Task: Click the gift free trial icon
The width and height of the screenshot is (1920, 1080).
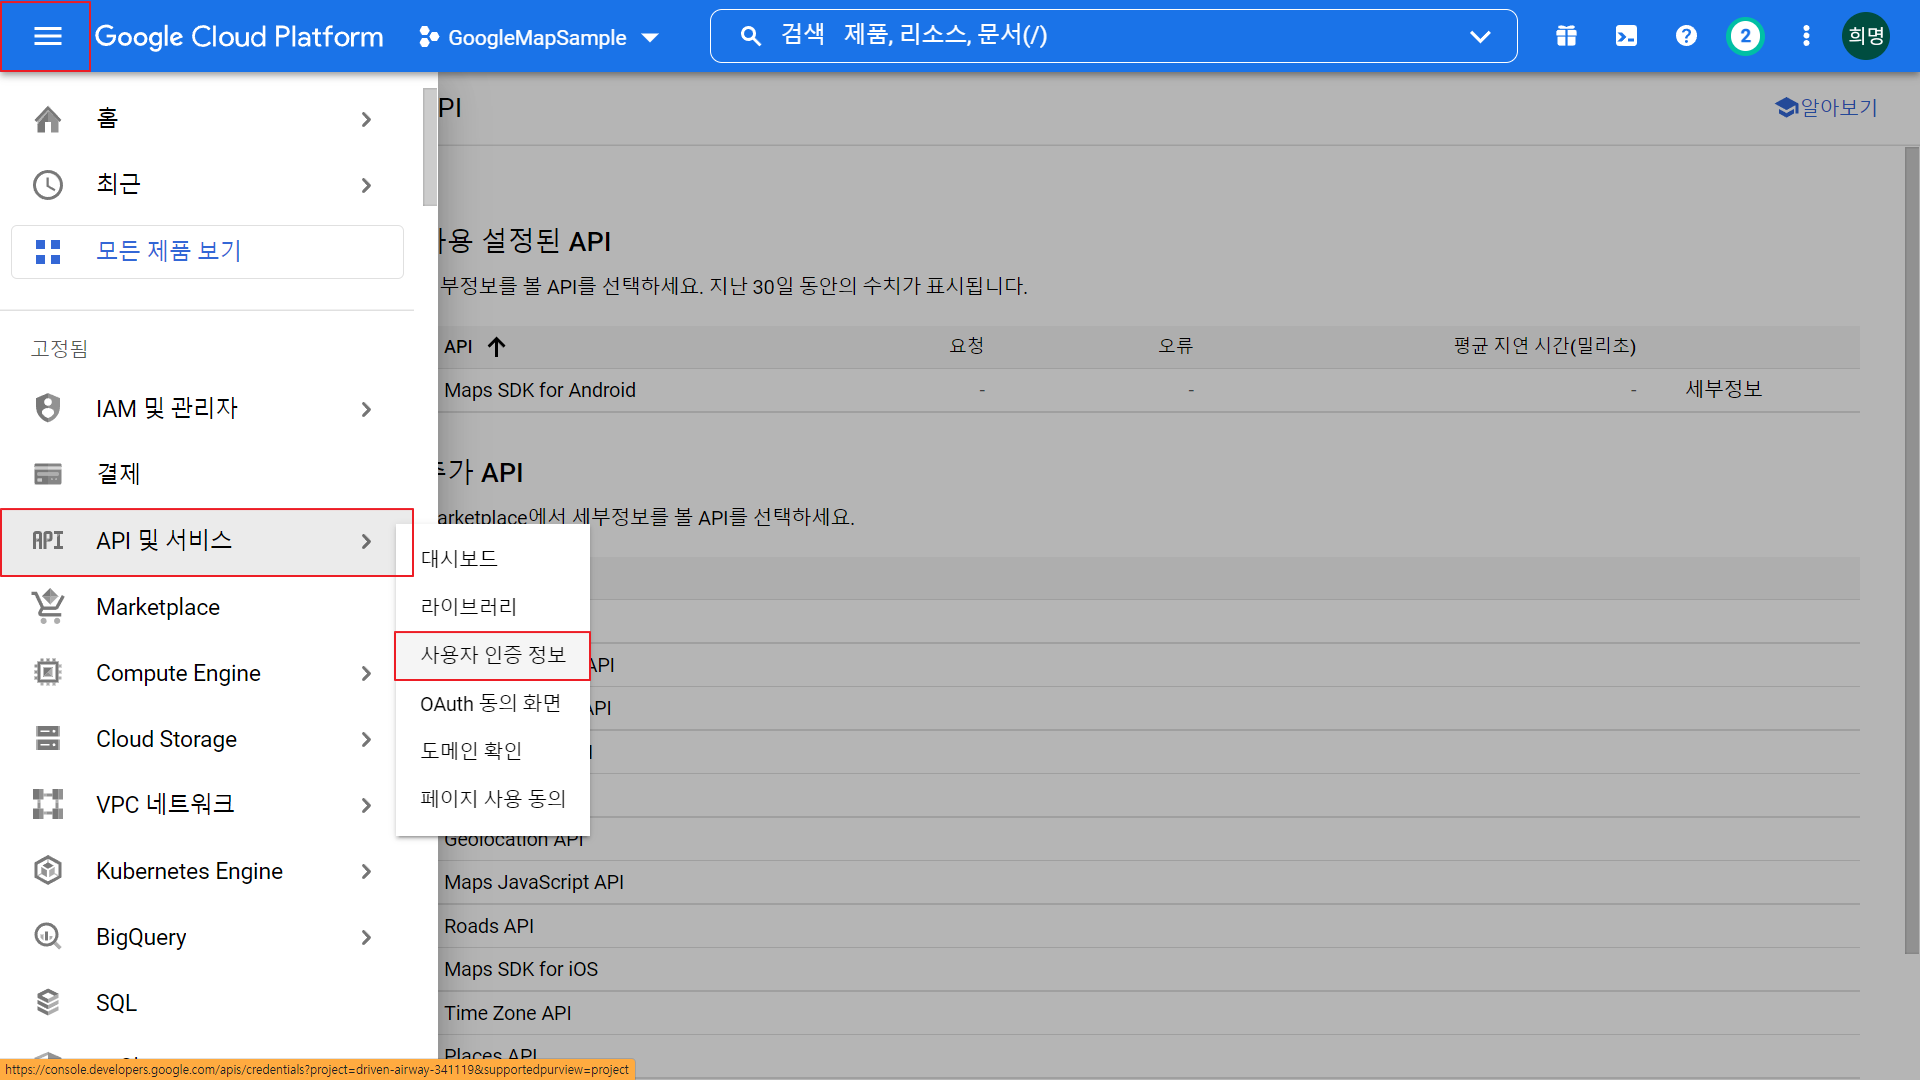Action: coord(1566,36)
